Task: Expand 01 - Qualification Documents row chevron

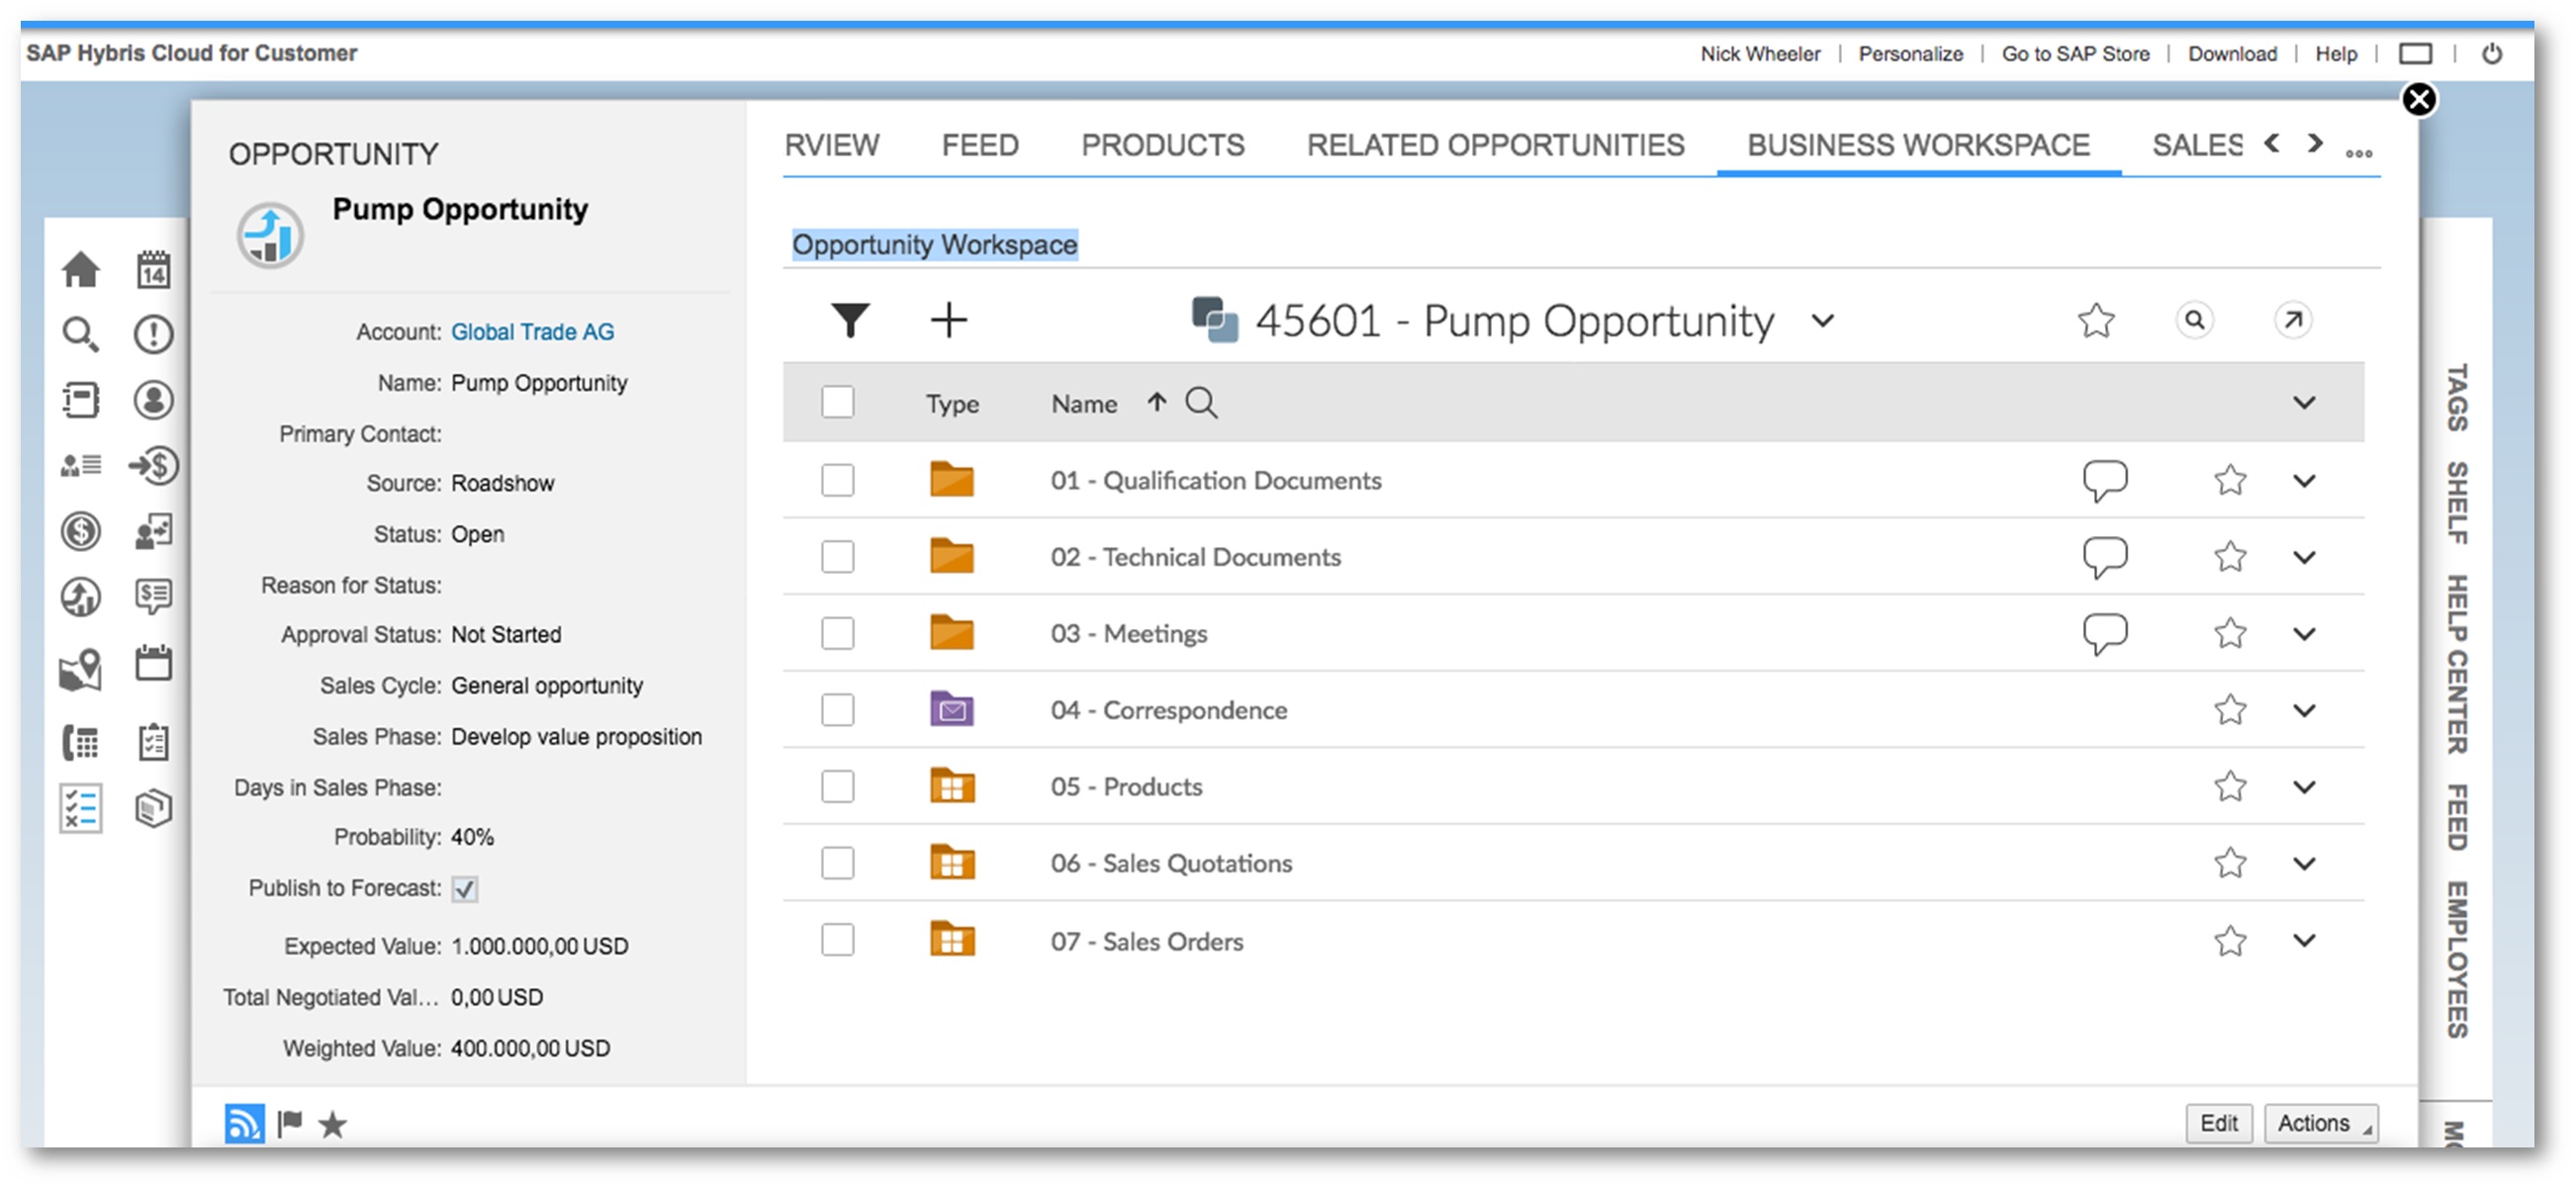Action: (x=2305, y=481)
